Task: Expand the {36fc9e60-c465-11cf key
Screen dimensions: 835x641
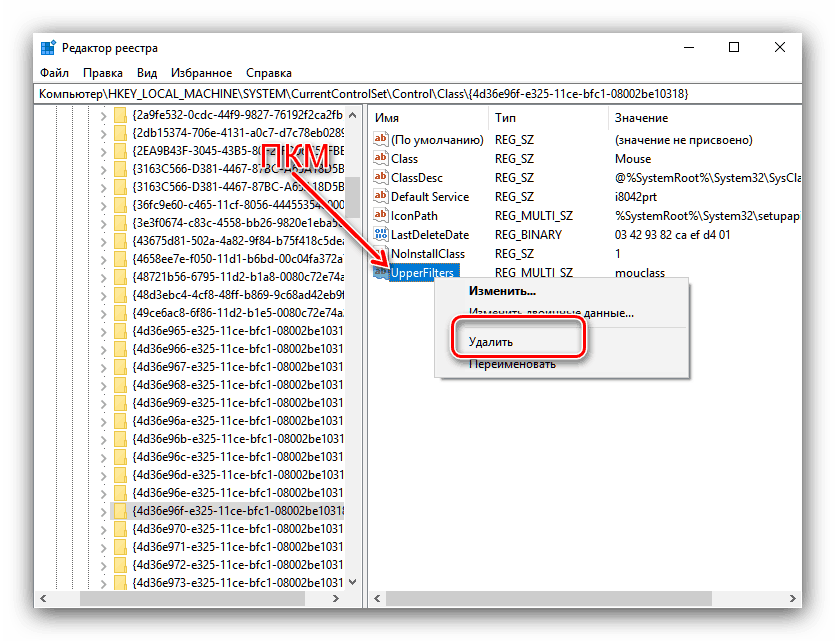Action: pos(103,206)
